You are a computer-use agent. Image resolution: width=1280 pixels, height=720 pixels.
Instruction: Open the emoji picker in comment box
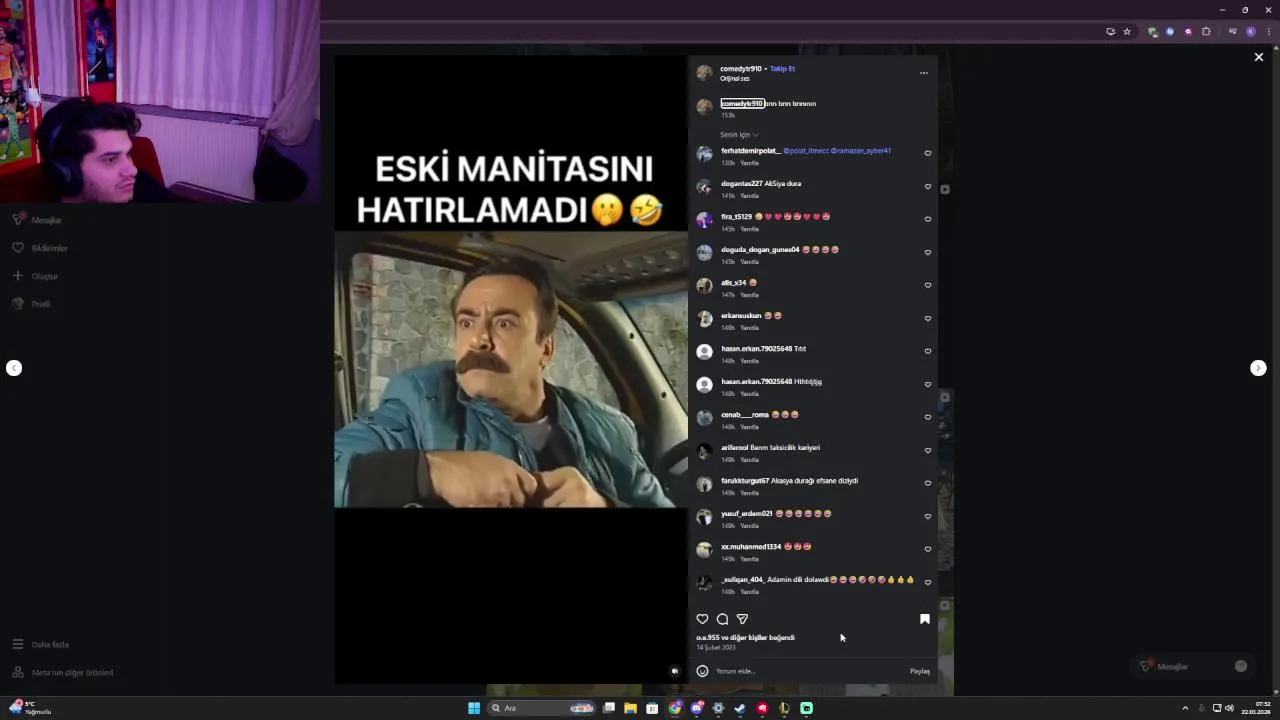pyautogui.click(x=702, y=671)
